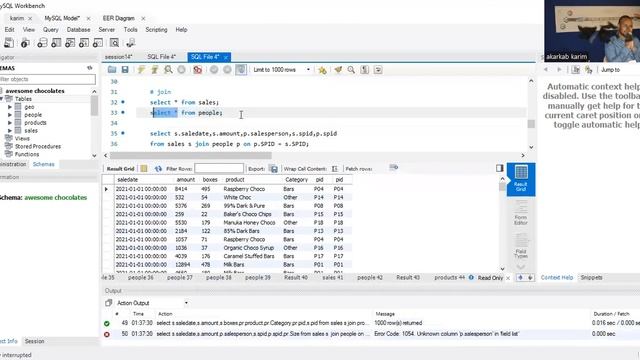The height and width of the screenshot is (360, 640).
Task: Click the filter objects search box
Action: pos(47,79)
